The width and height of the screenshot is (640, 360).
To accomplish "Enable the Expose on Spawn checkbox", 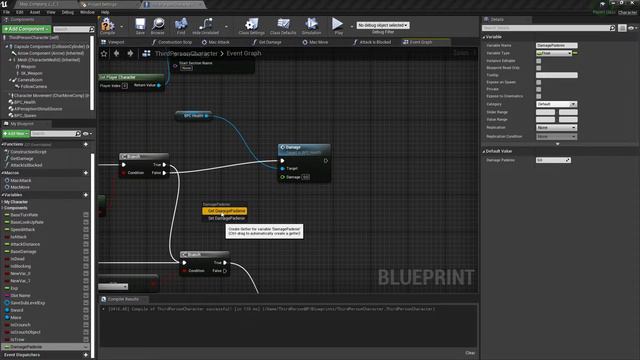I will [538, 82].
